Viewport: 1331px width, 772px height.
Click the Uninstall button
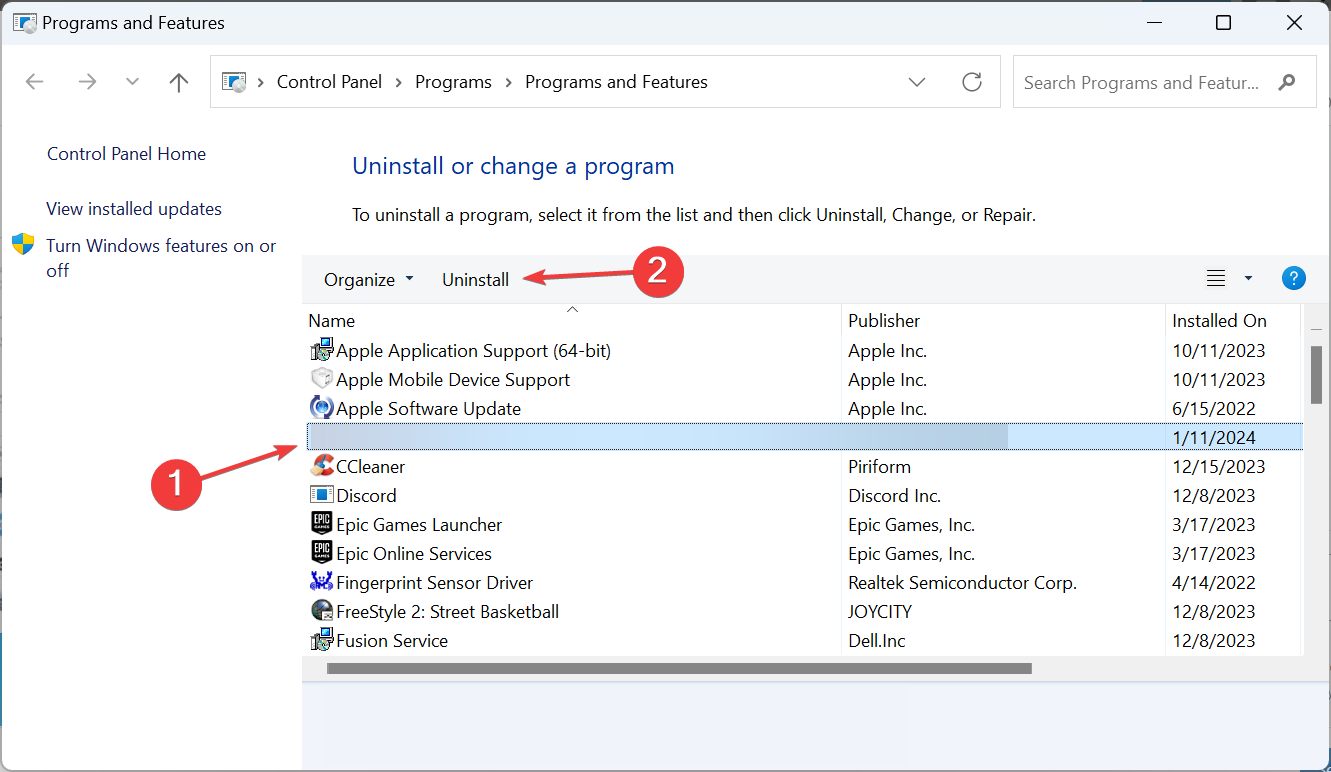(475, 279)
